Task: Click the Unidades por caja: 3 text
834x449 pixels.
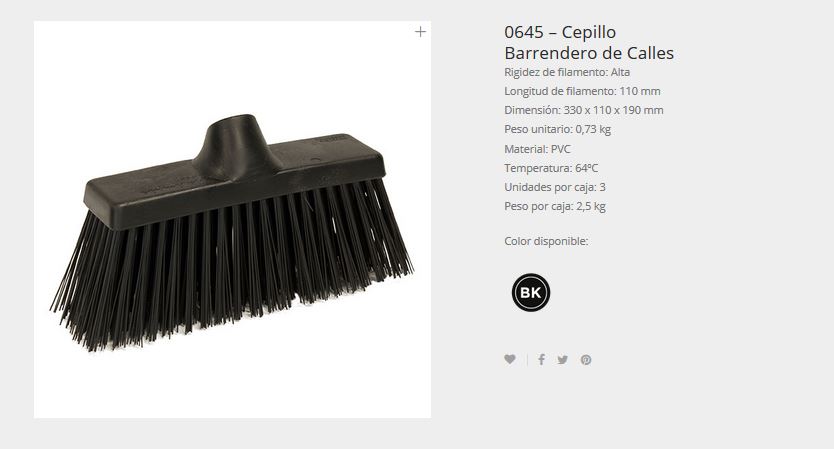Action: [x=555, y=187]
